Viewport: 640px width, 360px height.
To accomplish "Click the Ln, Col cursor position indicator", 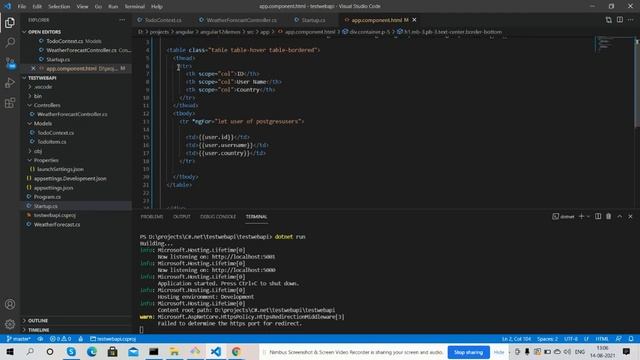I will point(516,339).
